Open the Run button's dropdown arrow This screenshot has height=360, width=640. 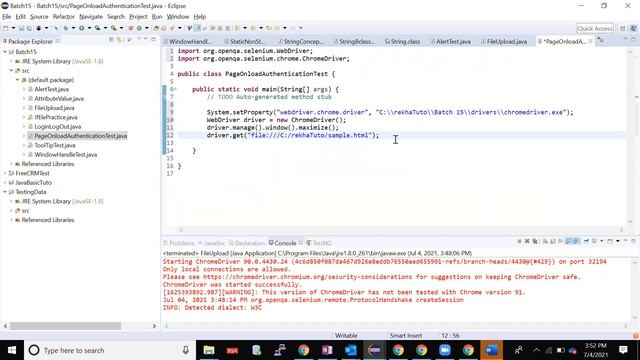89,28
